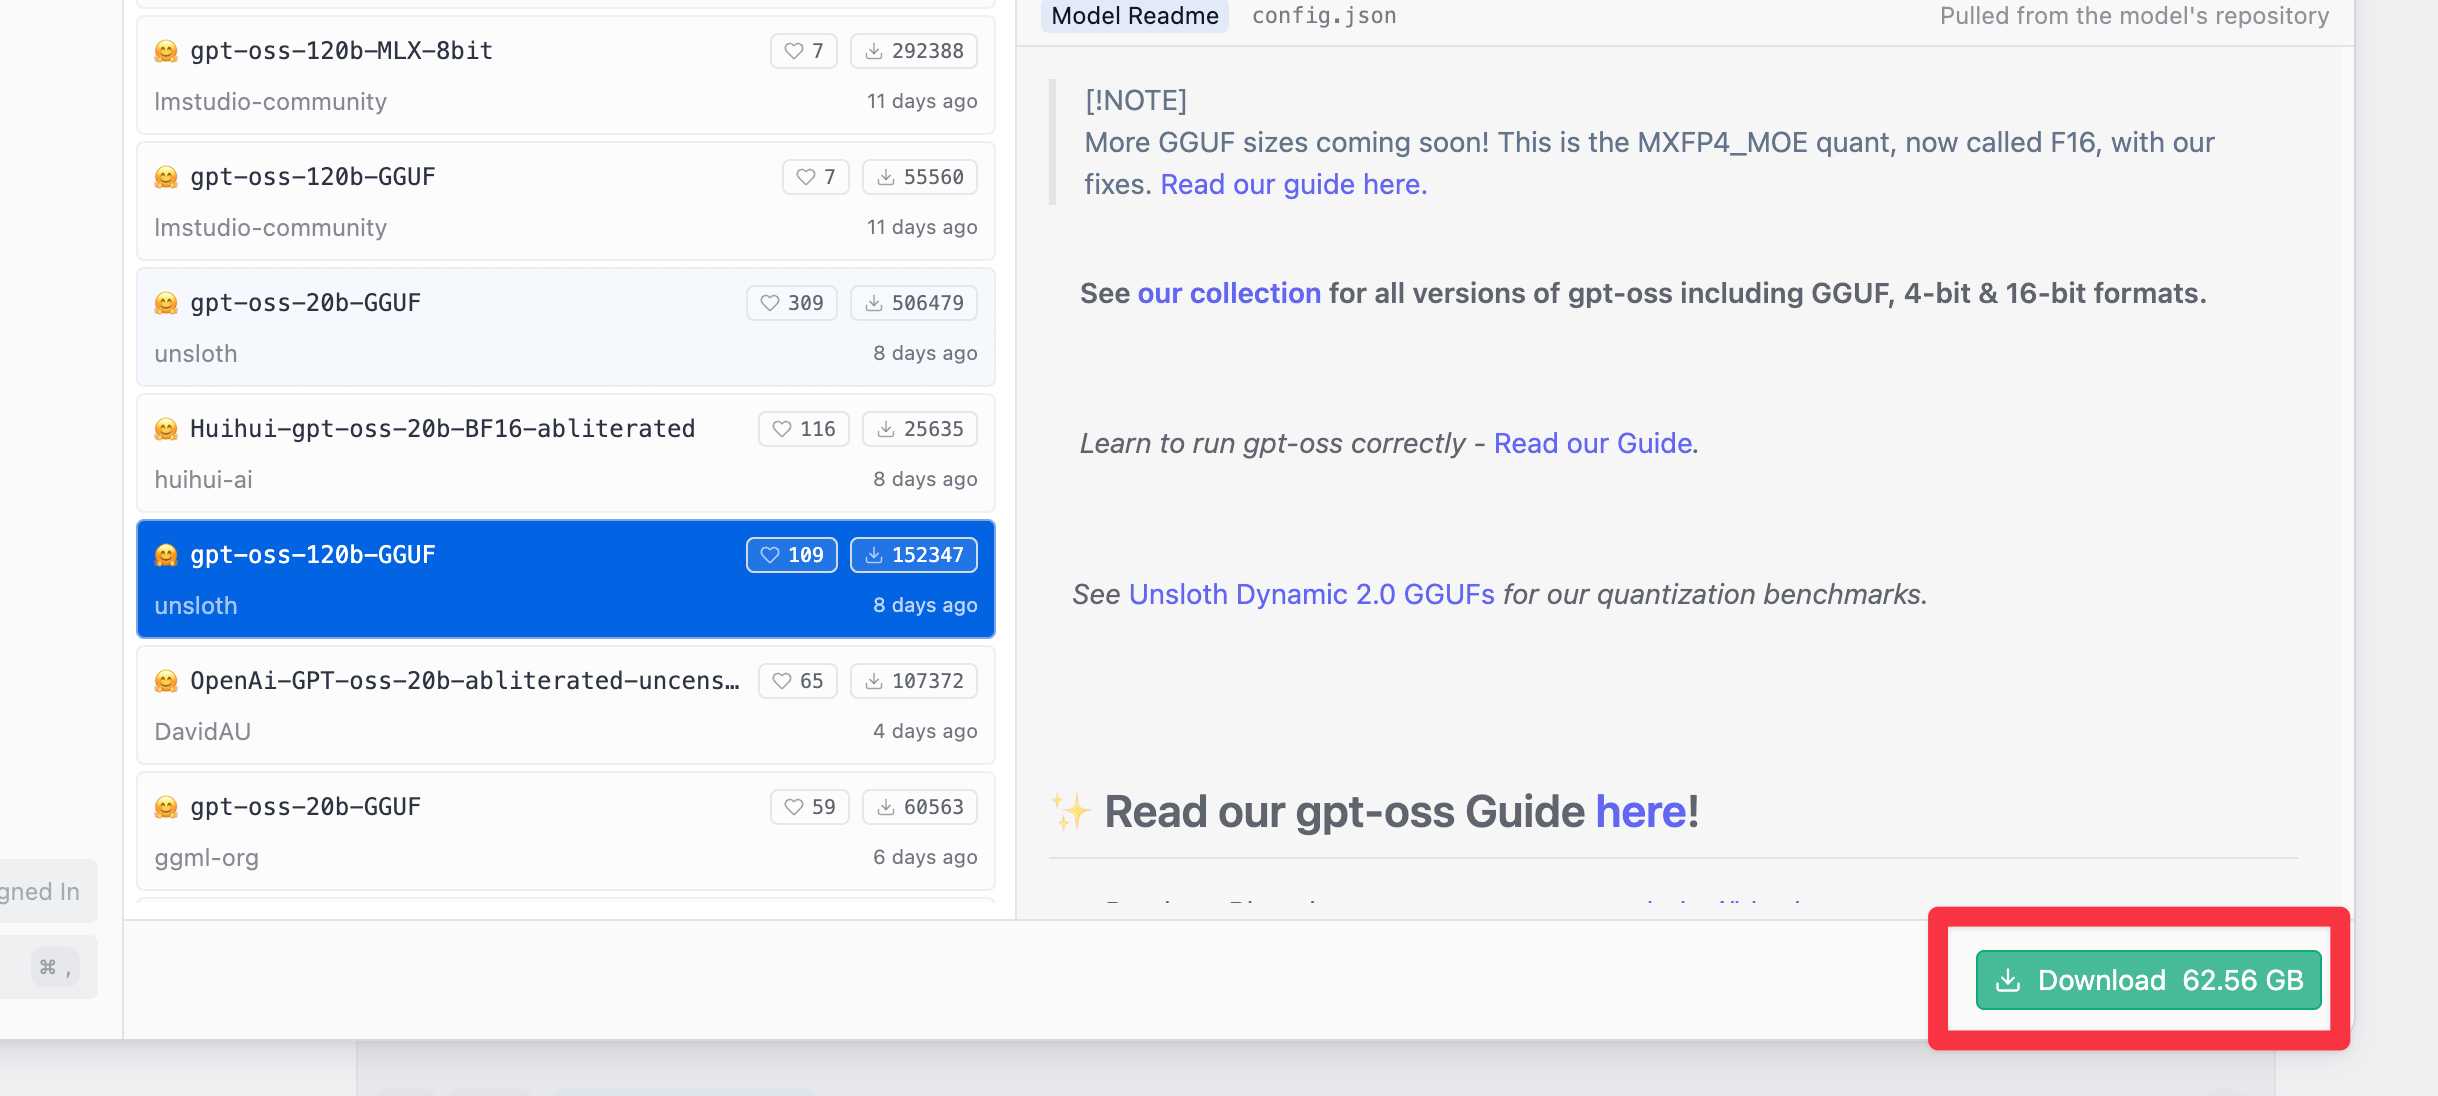Click likes badge on gpt-oss-120b-MLX-8bit

click(x=803, y=51)
